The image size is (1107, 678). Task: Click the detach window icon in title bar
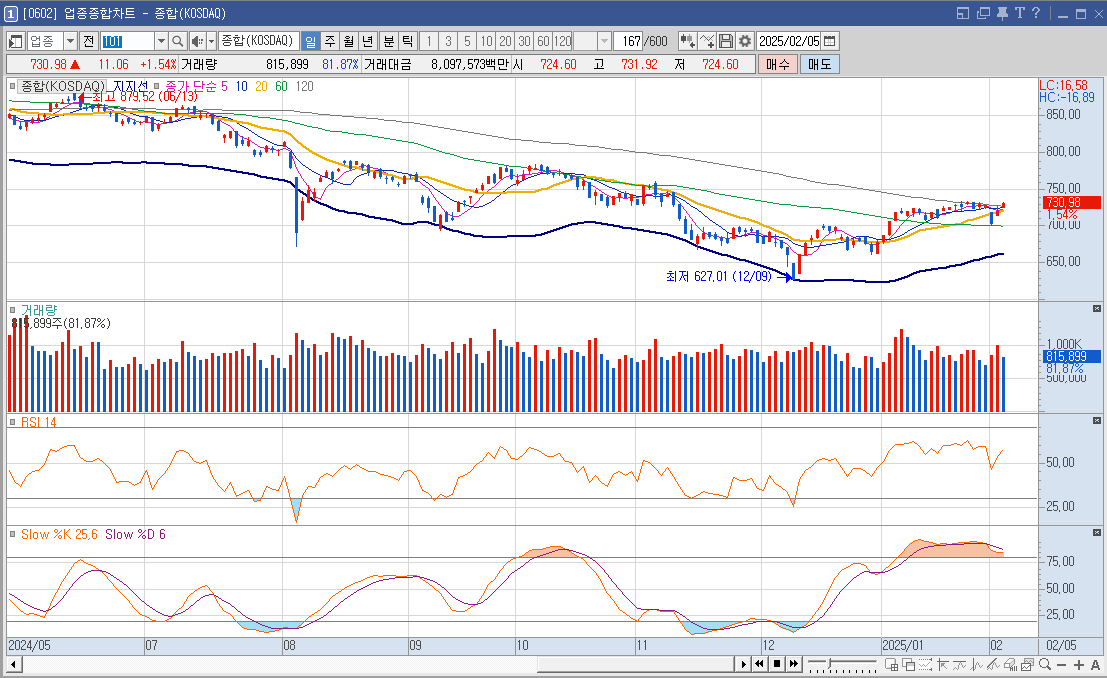(983, 13)
